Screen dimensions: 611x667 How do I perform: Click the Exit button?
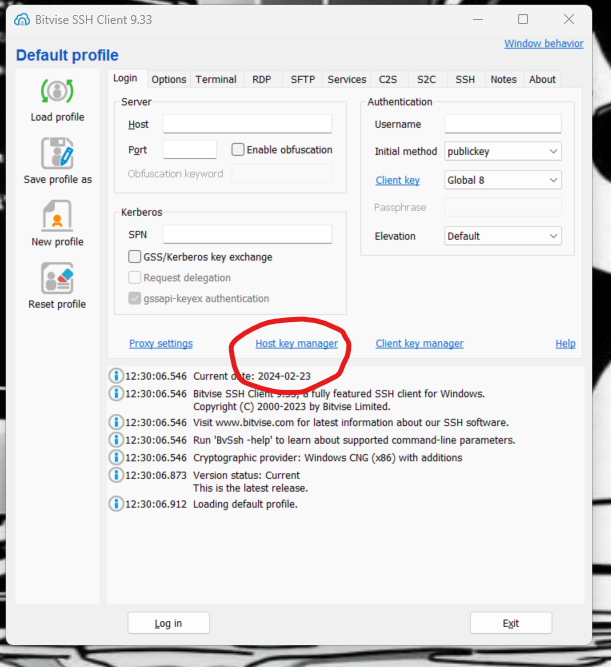(x=511, y=623)
